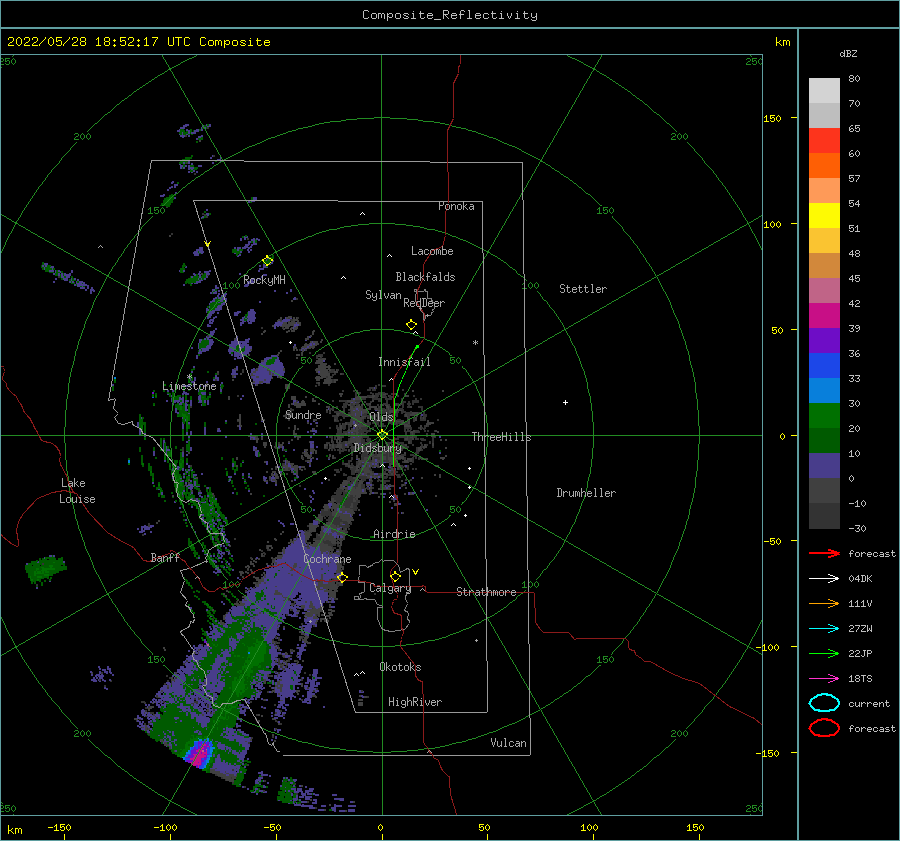
Task: Click the yellow 54 dBZ legend swatch
Action: point(824,215)
